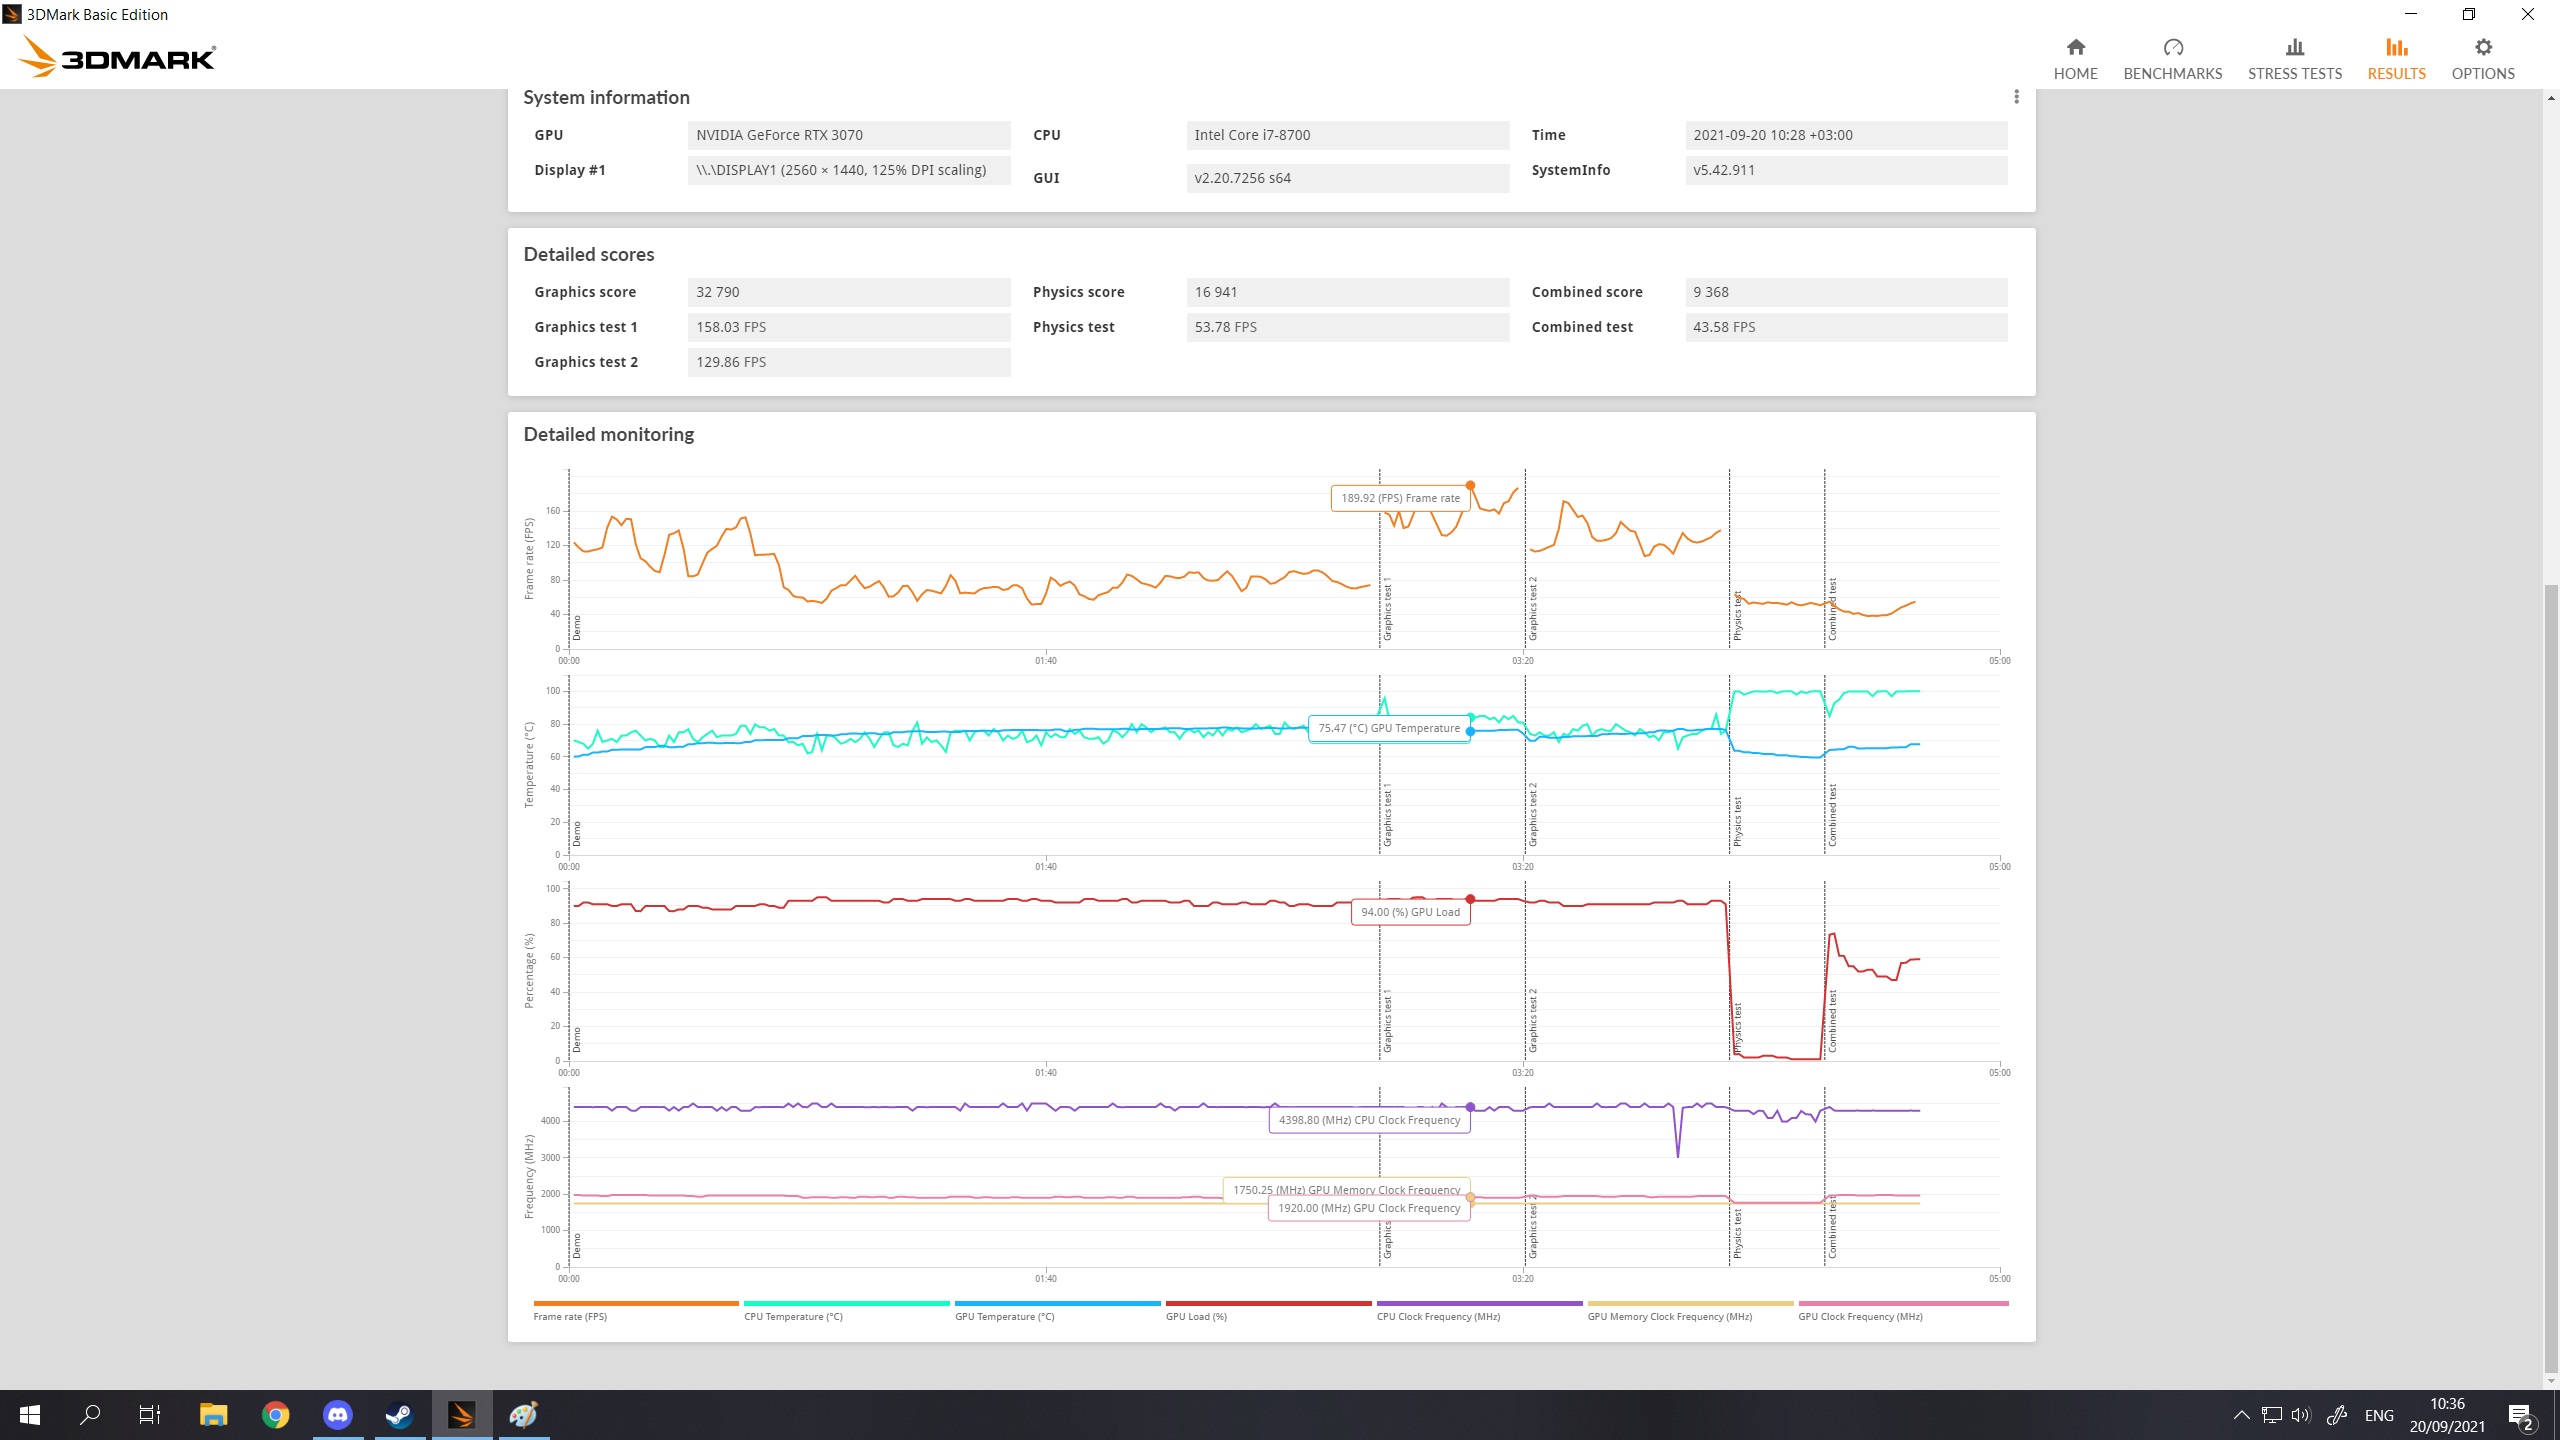The image size is (2560, 1440).
Task: Open File Explorer from the taskbar
Action: (x=213, y=1415)
